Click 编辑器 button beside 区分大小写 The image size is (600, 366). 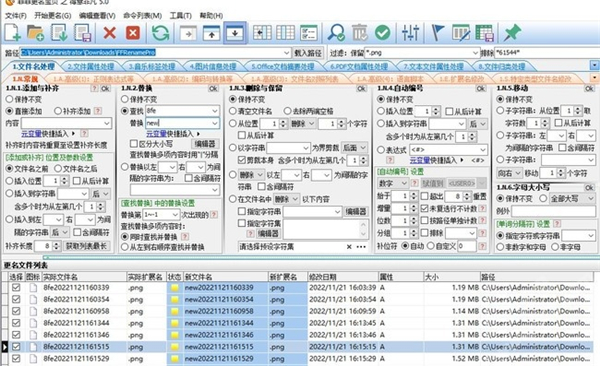click(x=205, y=144)
